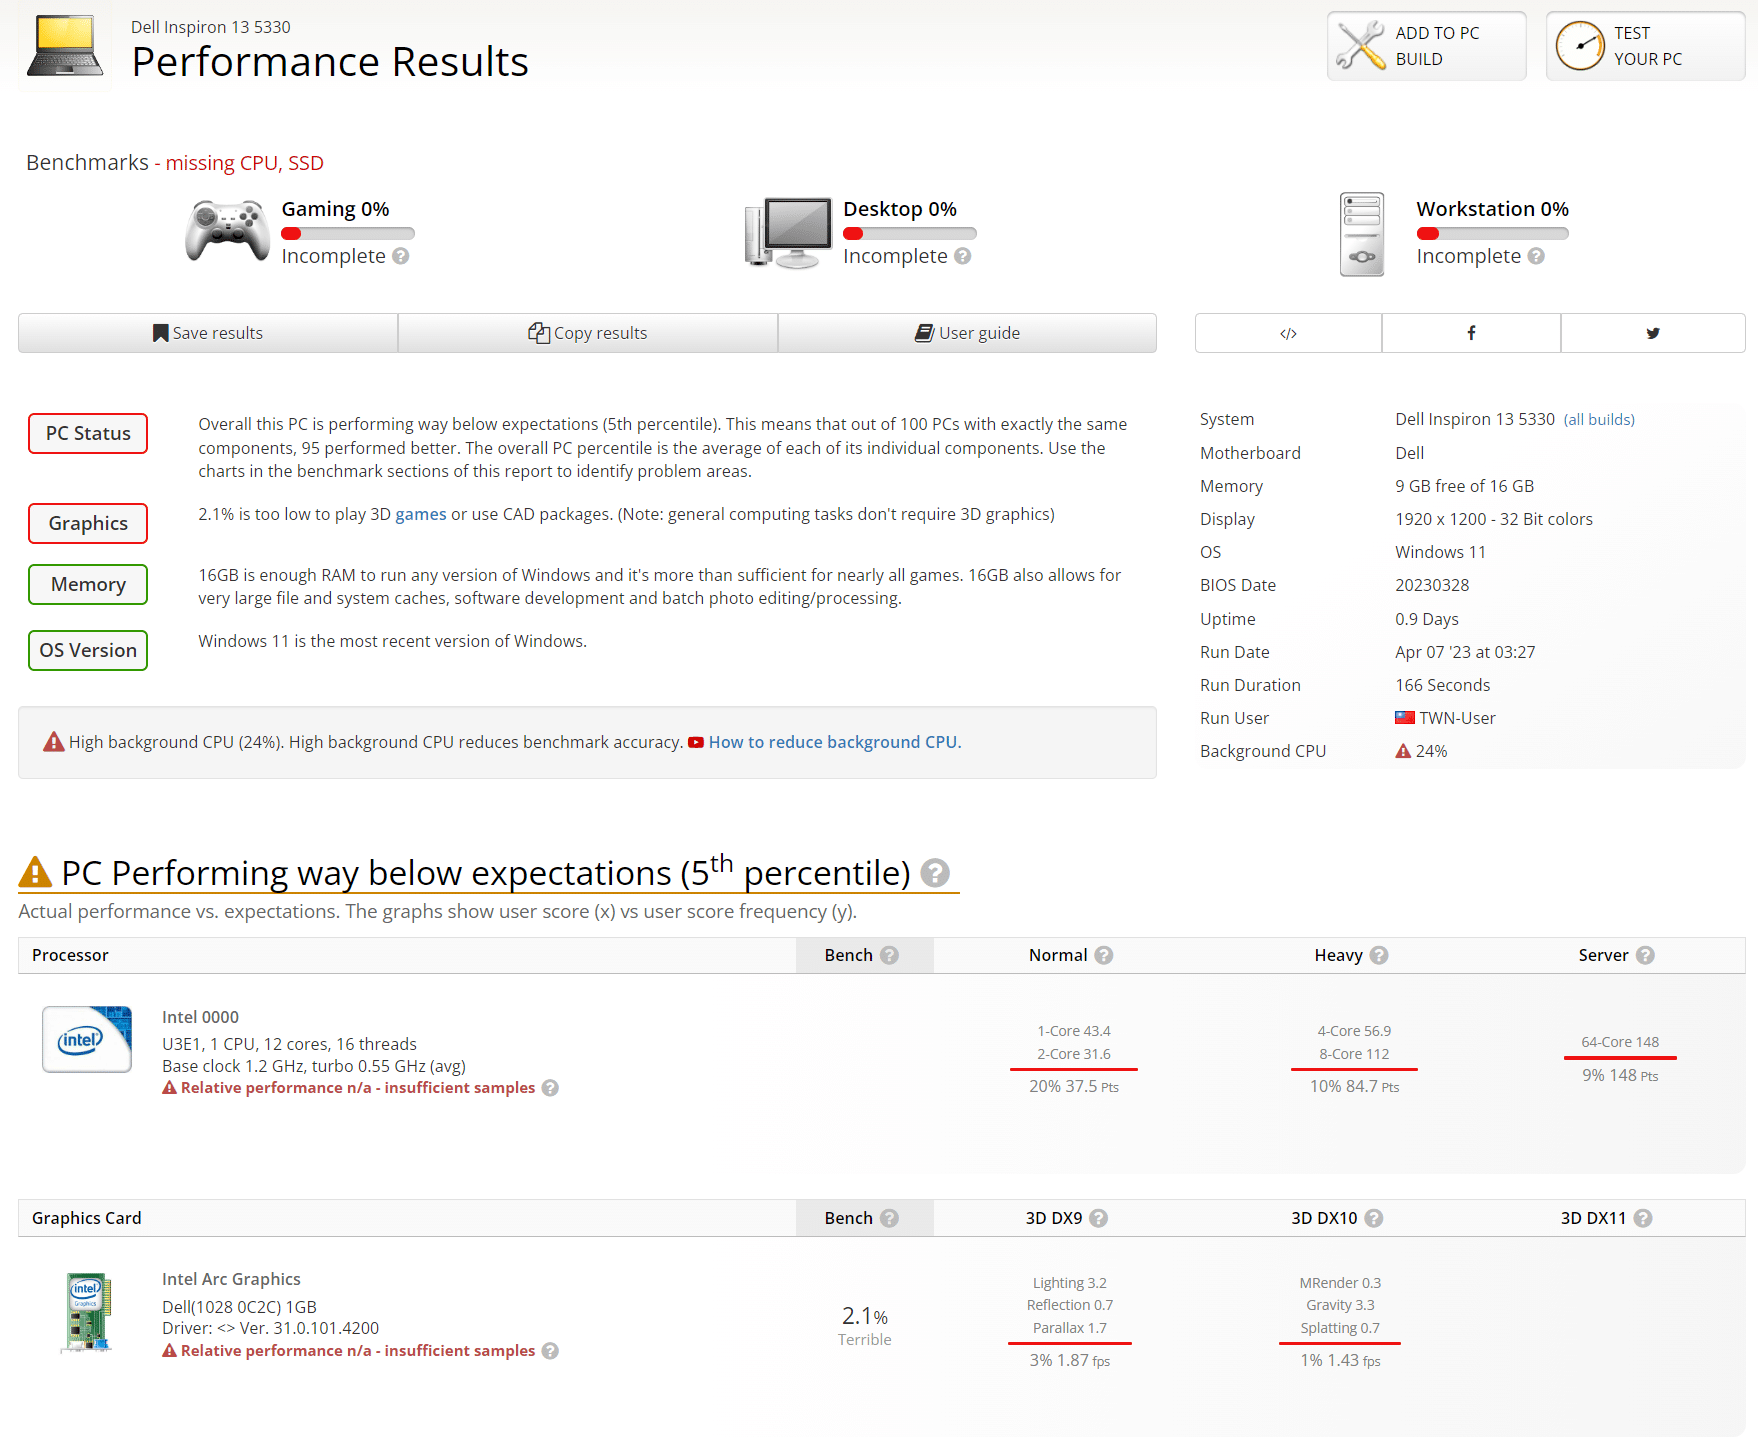Open help icon next to Processor Bench

(x=889, y=955)
